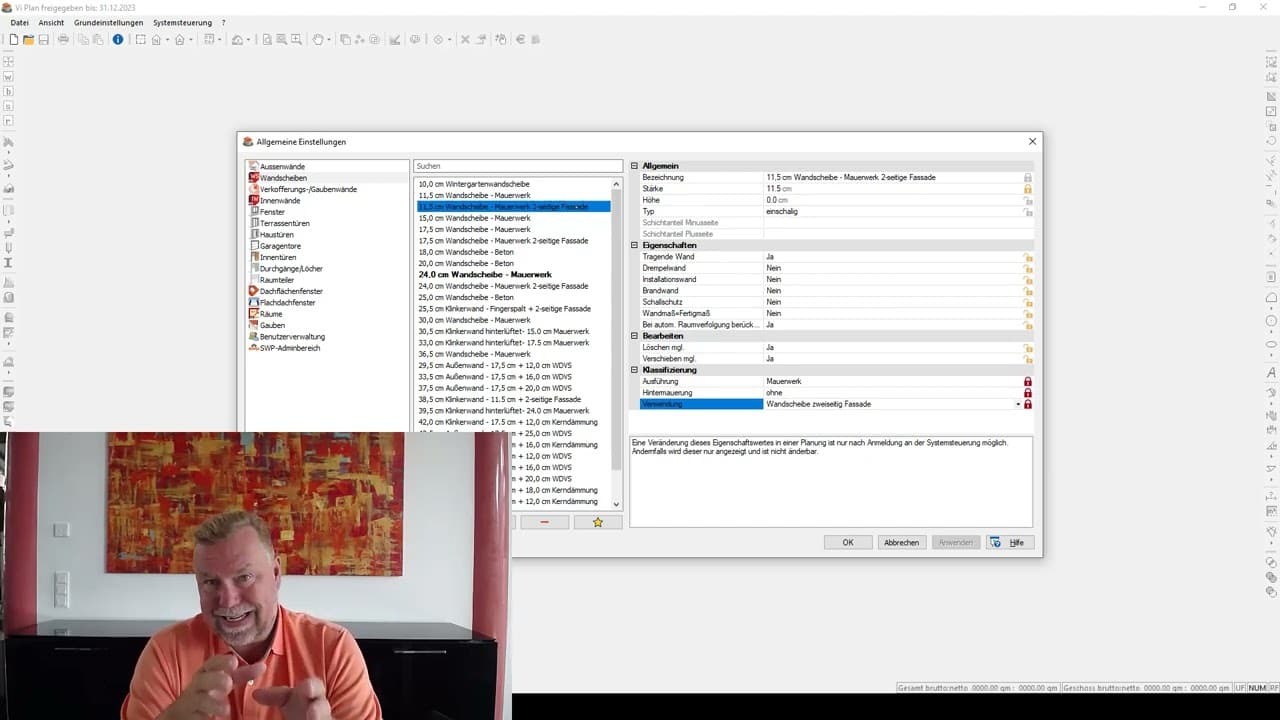Click the Suchen search field
This screenshot has width=1280, height=720.
click(518, 166)
